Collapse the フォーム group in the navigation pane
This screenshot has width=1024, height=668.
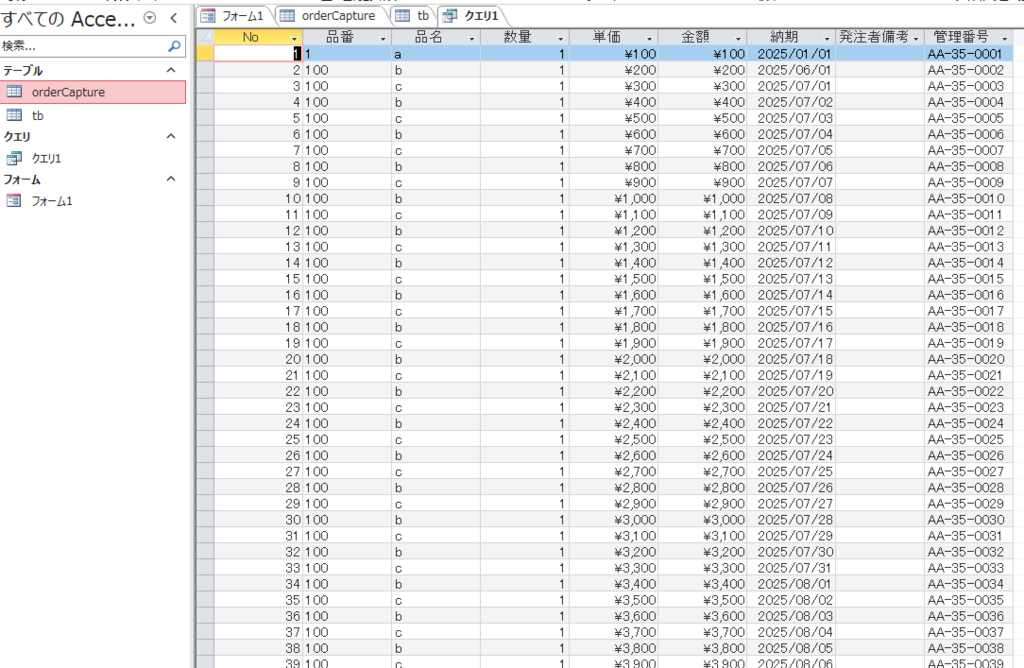click(170, 180)
